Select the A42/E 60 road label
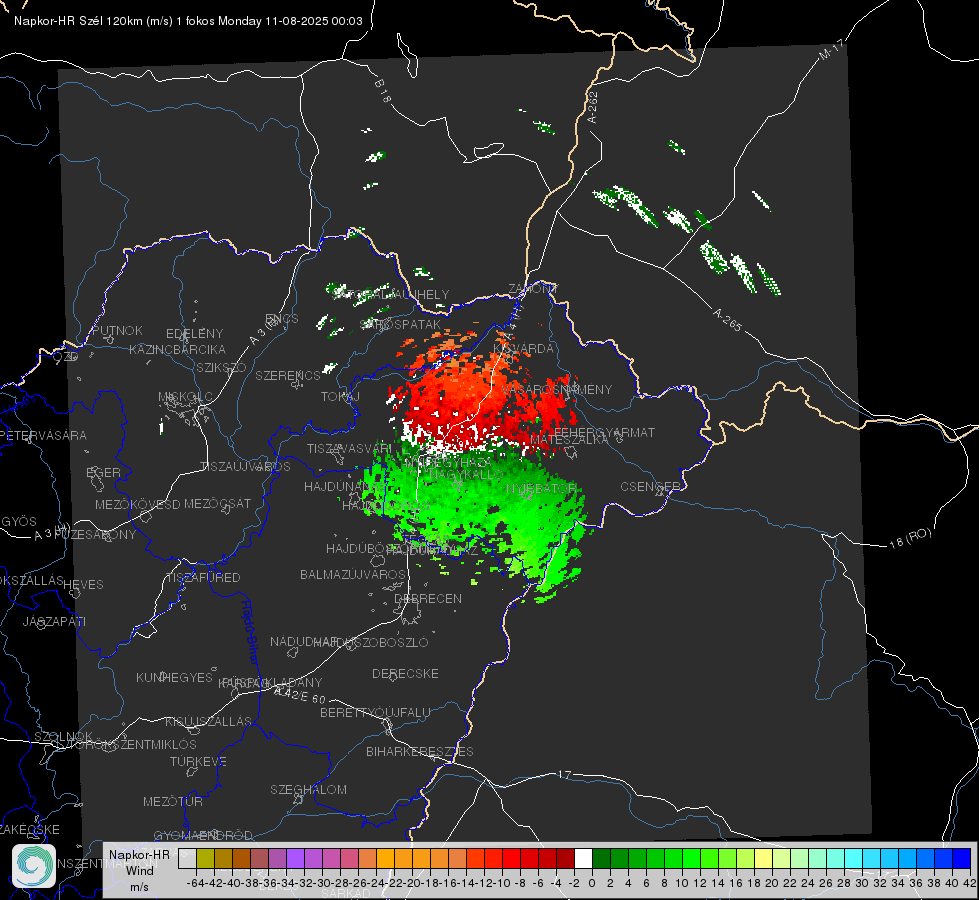 pos(300,695)
